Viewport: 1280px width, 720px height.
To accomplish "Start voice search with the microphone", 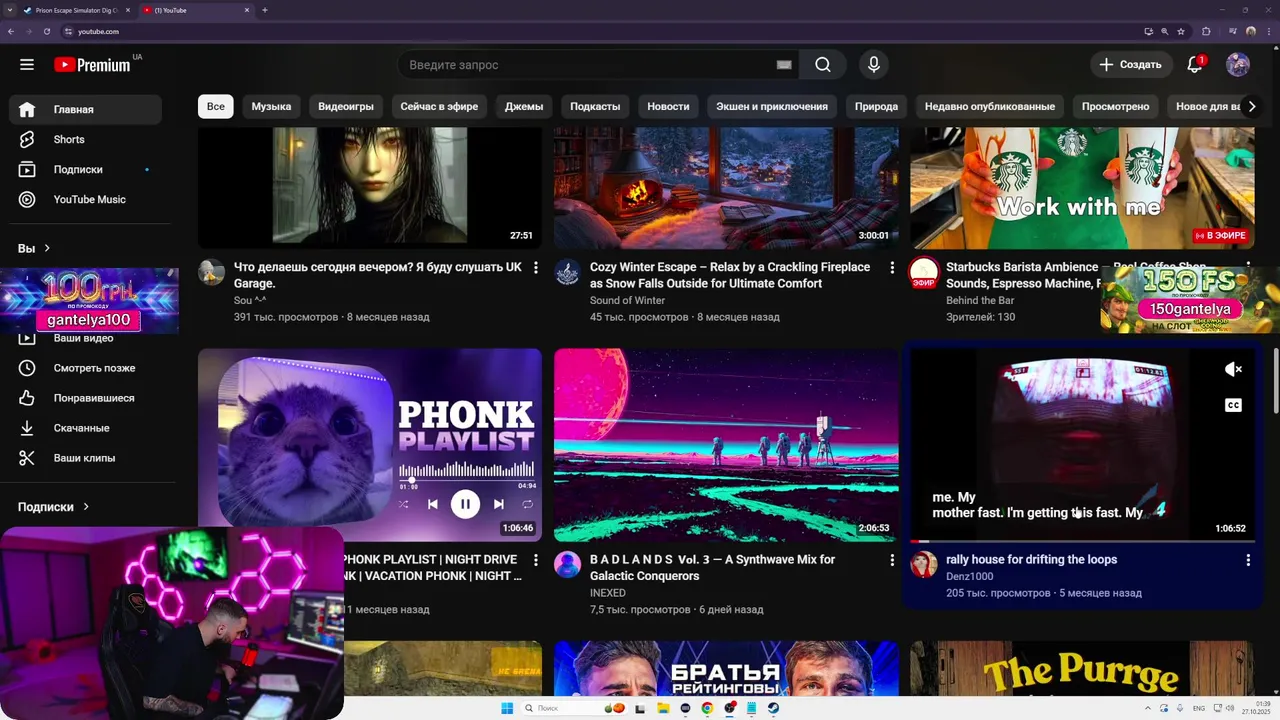I will 874,65.
